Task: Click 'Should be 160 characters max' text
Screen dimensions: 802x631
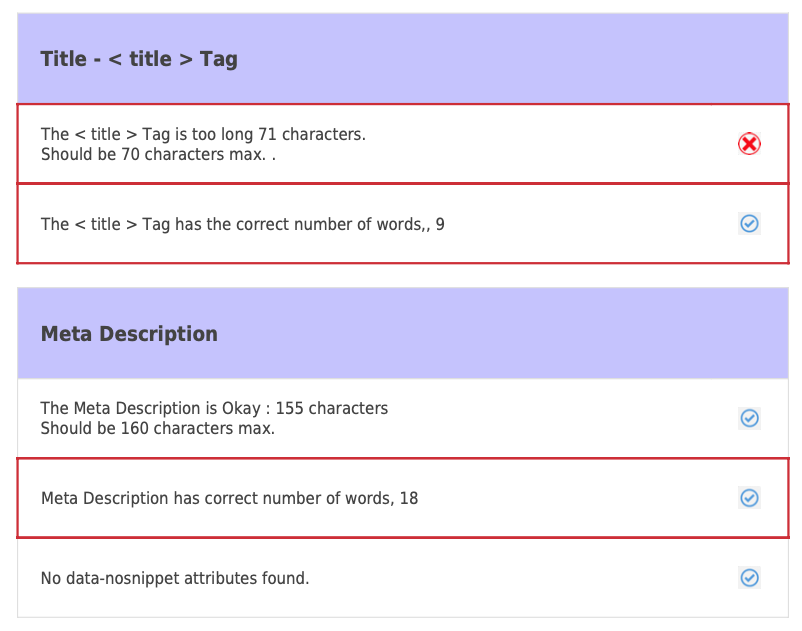Action: [x=158, y=429]
